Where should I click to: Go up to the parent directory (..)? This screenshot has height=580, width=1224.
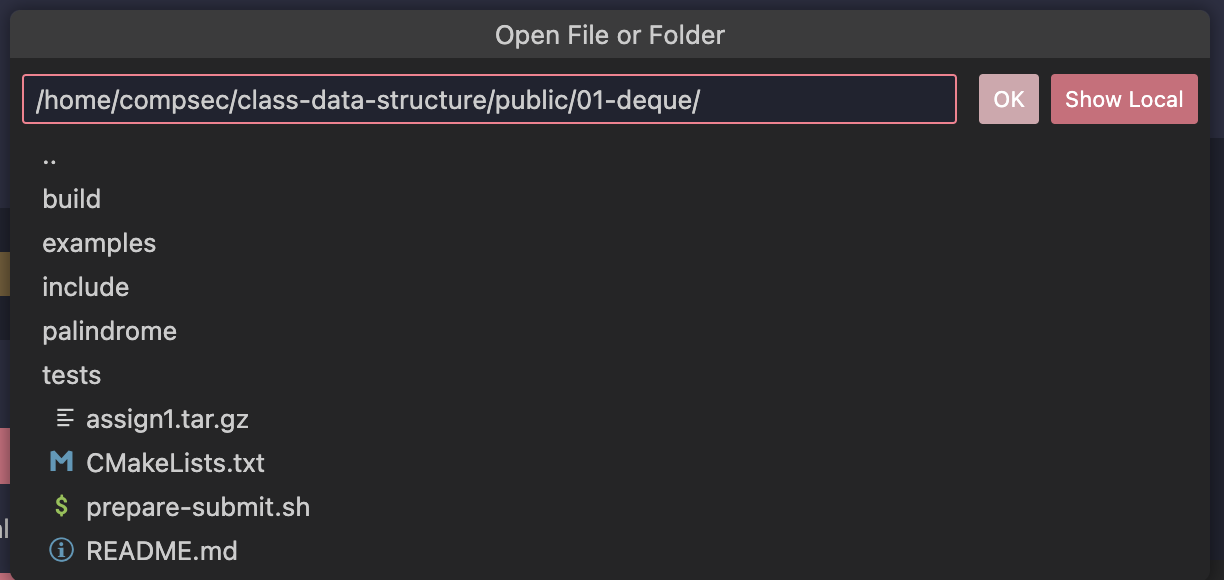coord(50,157)
